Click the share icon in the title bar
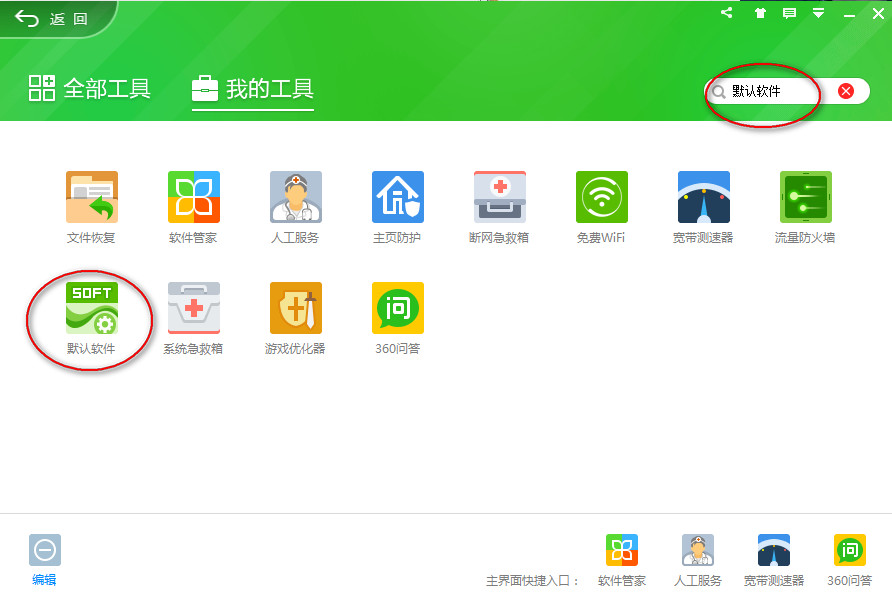This screenshot has height=599, width=892. point(726,13)
